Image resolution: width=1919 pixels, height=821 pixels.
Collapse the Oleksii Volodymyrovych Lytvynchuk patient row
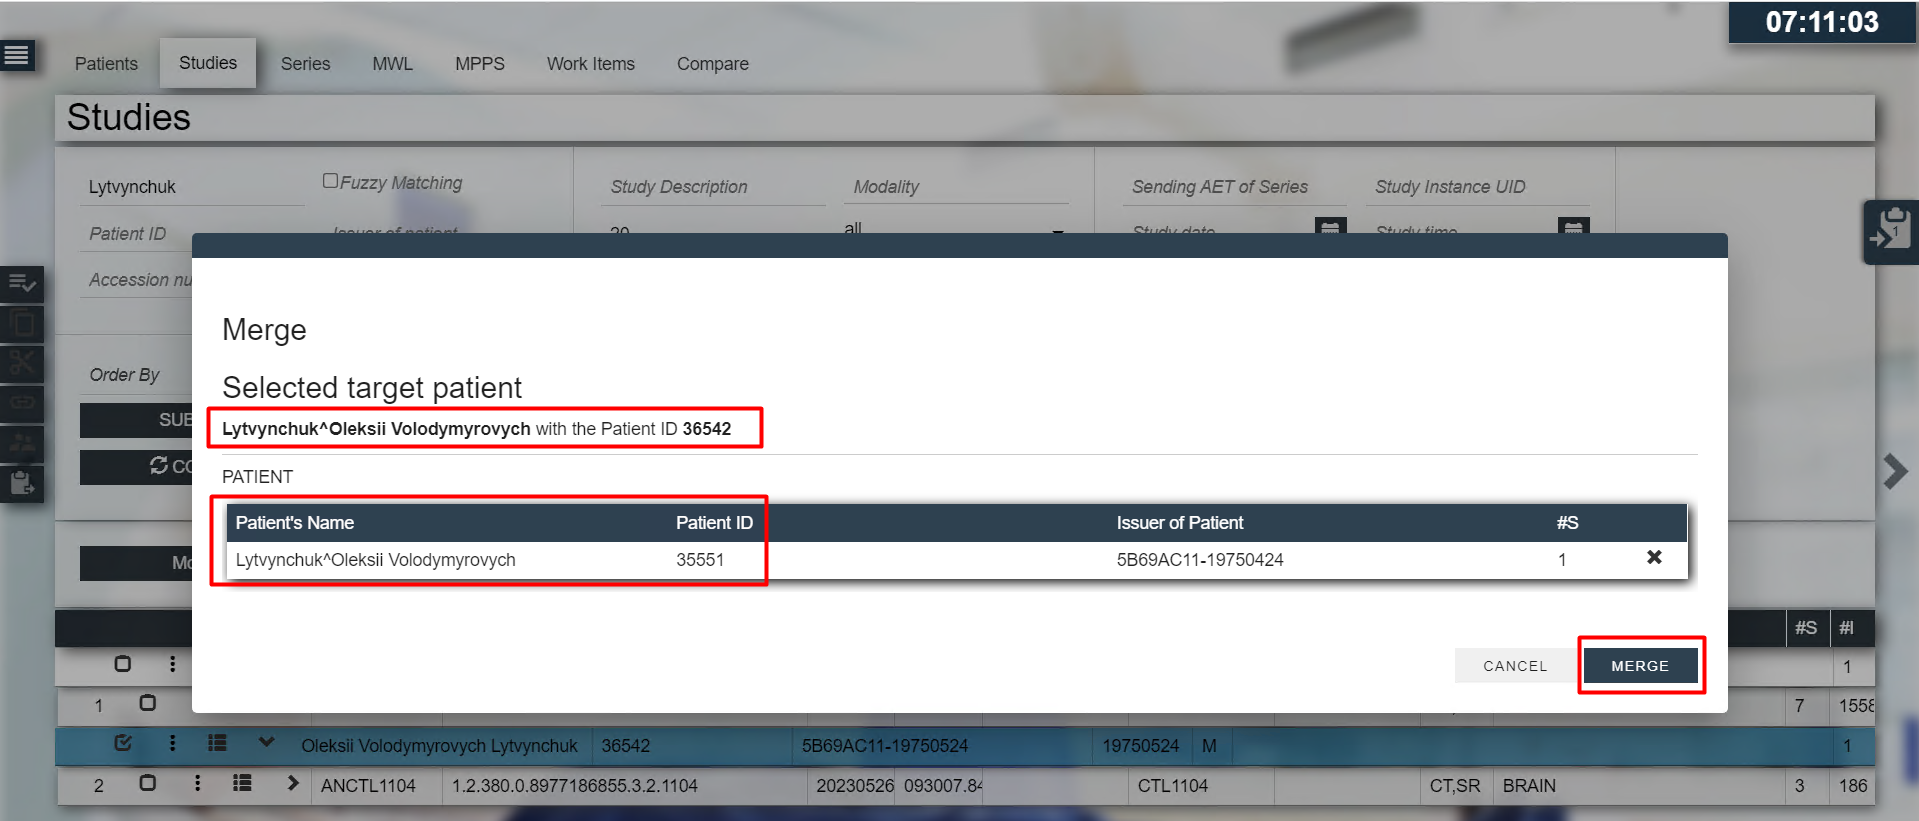pyautogui.click(x=266, y=743)
